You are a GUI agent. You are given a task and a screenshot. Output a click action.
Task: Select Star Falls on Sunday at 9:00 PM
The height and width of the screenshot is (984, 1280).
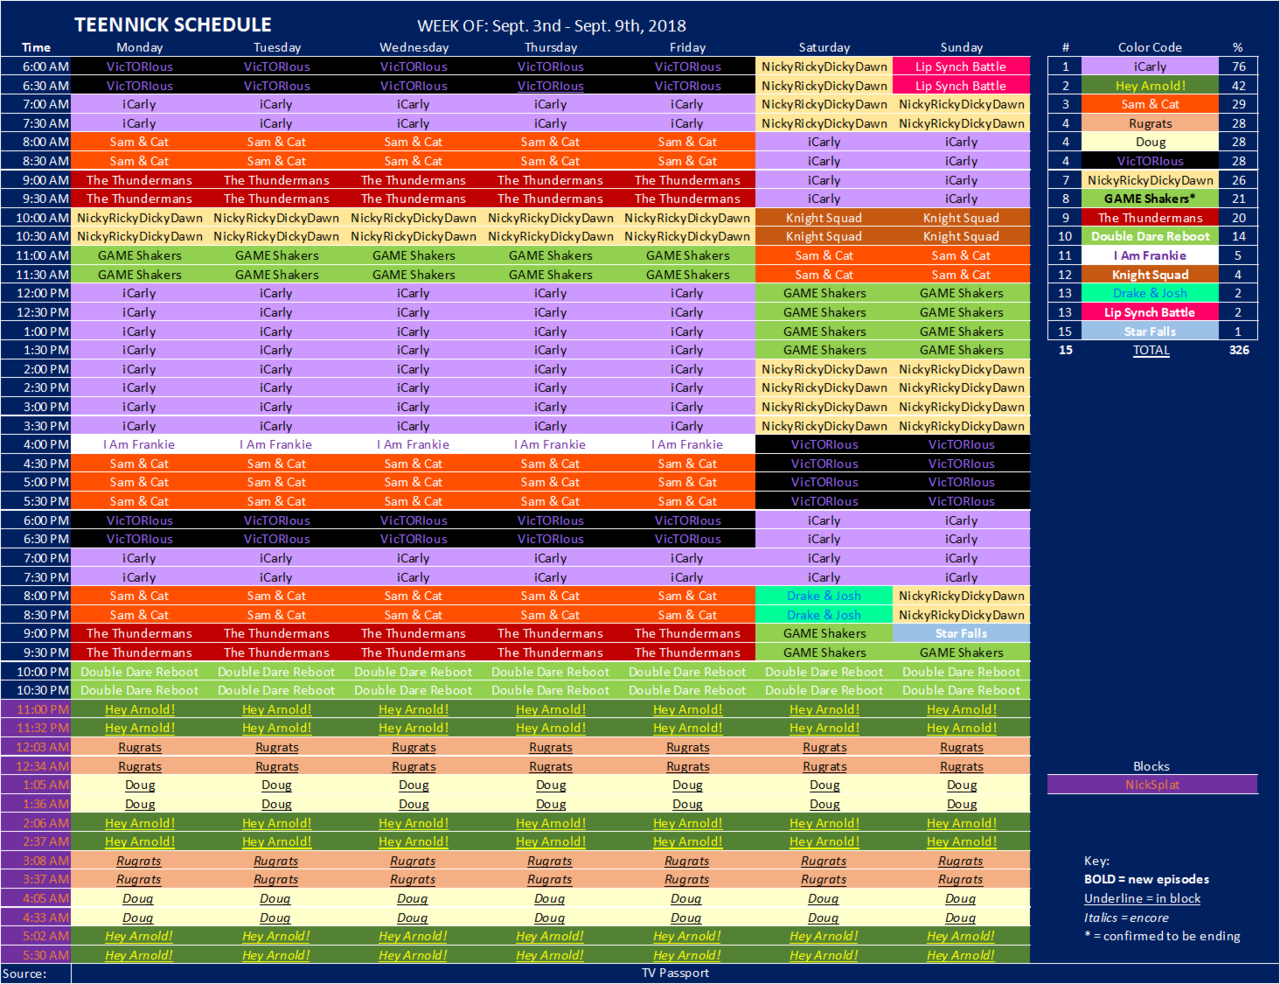tap(961, 633)
